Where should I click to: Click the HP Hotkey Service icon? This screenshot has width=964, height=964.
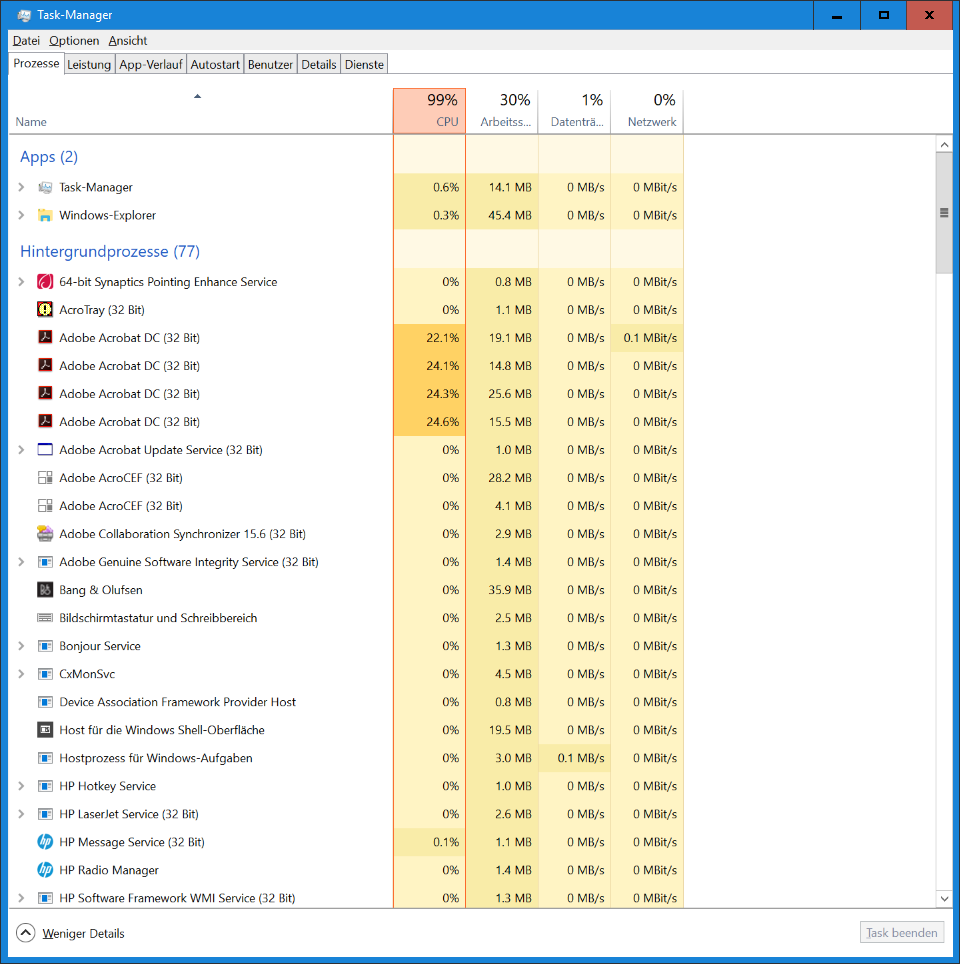tap(45, 786)
